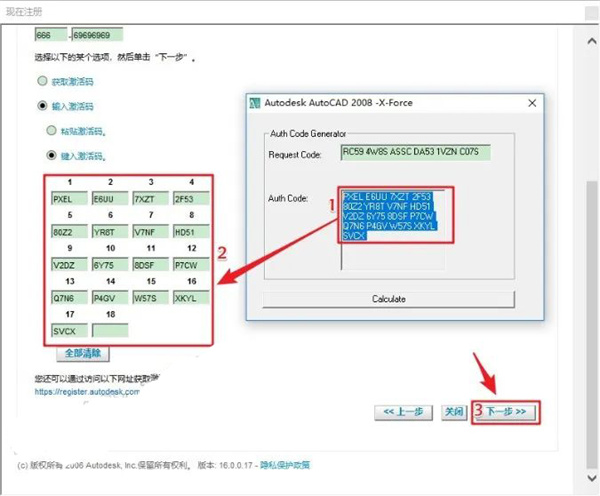Open the register.autodesk.com link
Screen dimensions: 600x496
(x=87, y=392)
